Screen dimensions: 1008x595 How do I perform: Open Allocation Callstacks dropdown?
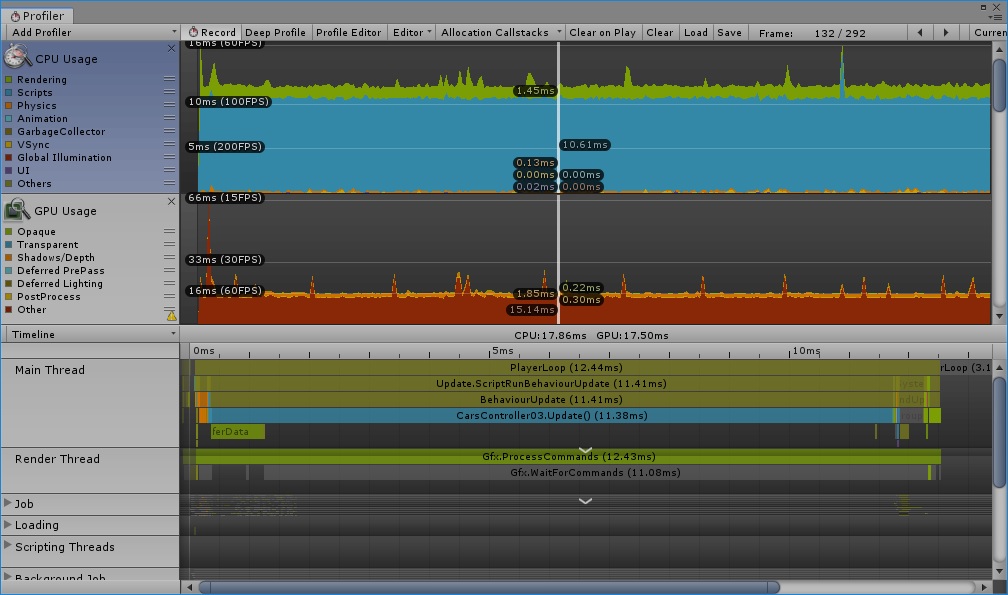pos(501,32)
